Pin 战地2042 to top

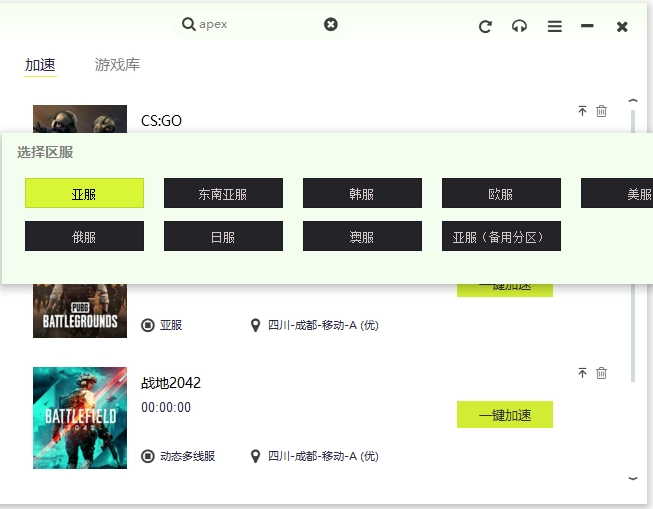pos(582,373)
